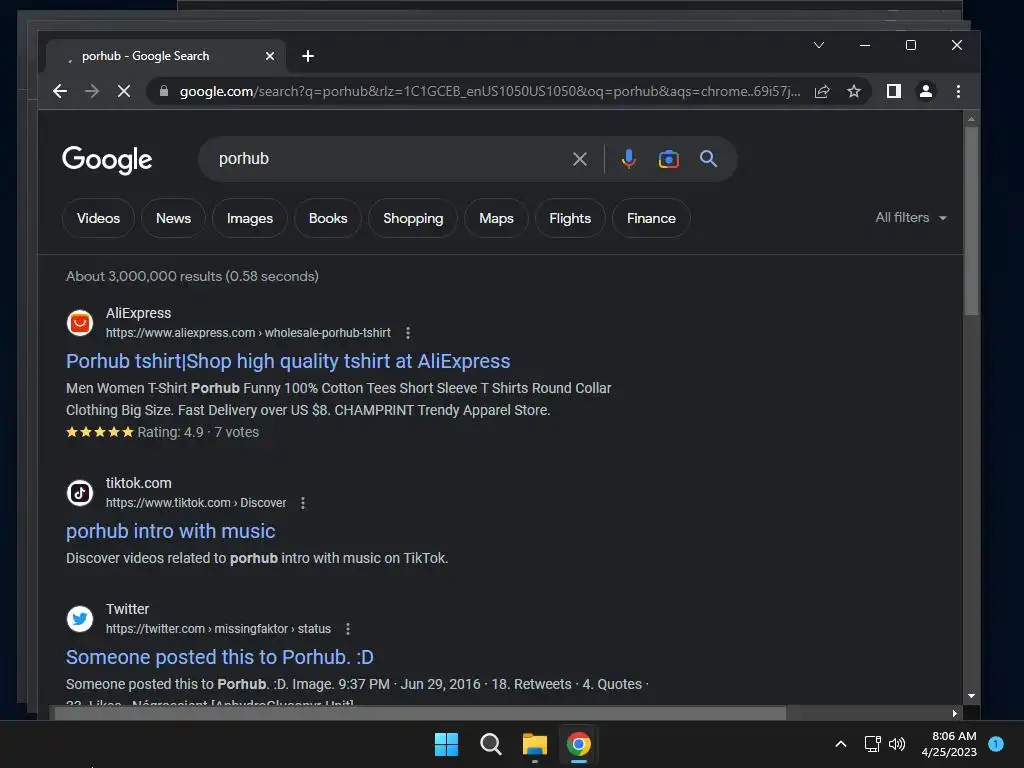Filter results by Videos
1024x768 pixels.
[x=99, y=218]
